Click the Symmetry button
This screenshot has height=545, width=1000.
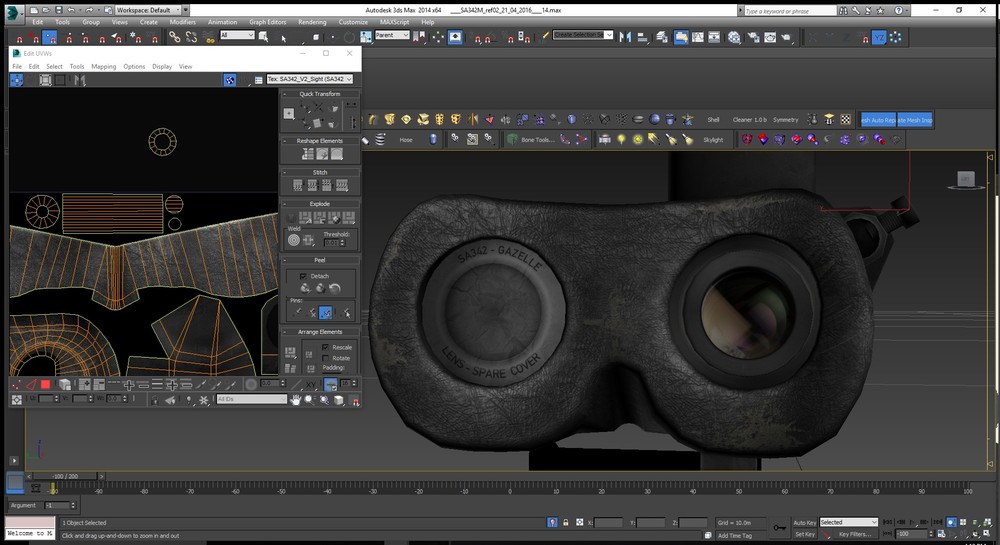[786, 120]
